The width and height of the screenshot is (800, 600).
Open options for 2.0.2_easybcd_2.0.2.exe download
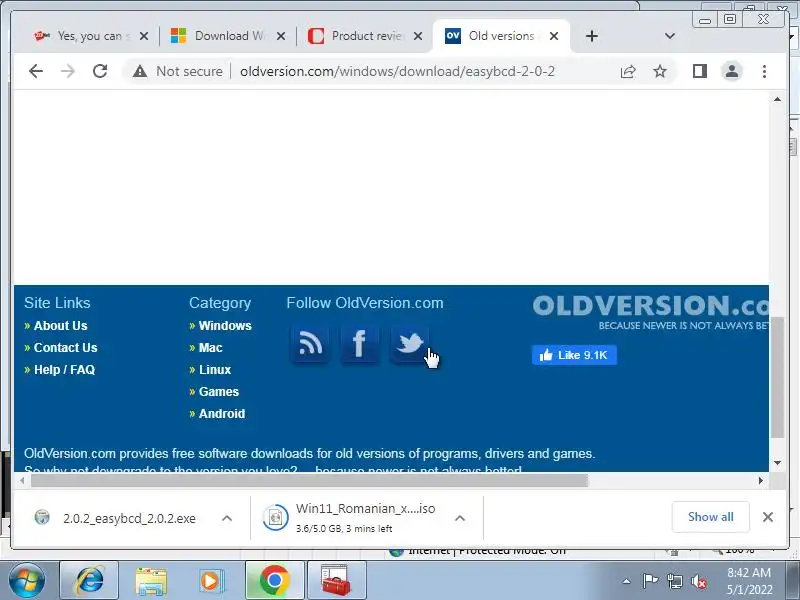(x=227, y=518)
